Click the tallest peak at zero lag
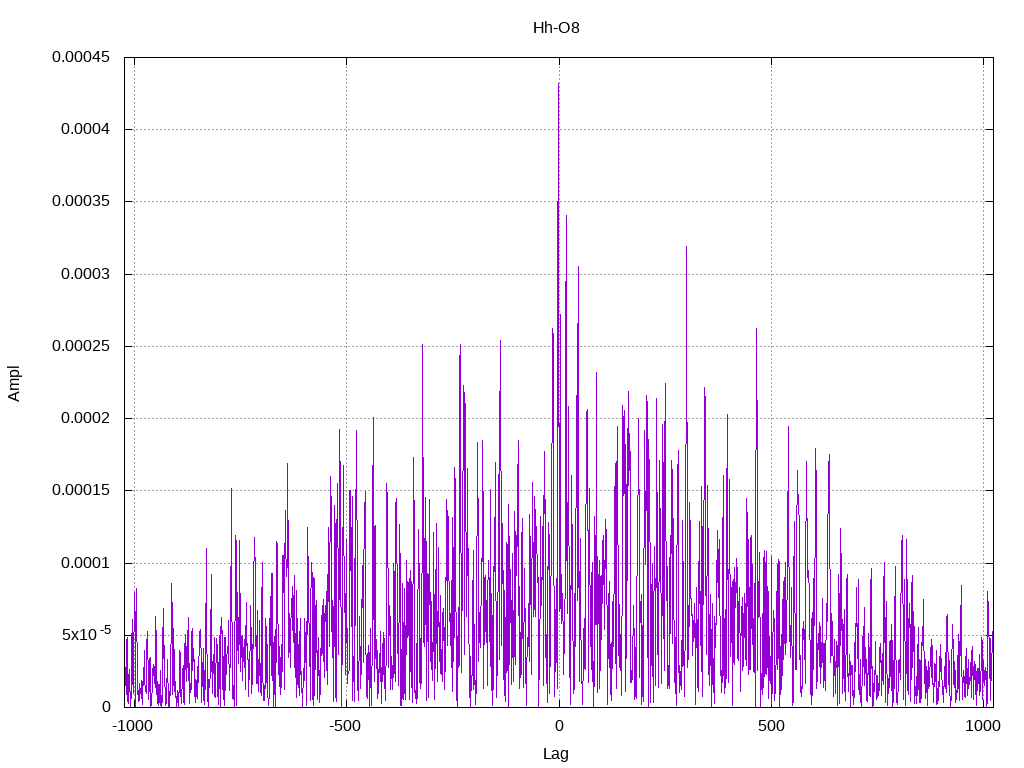1024x768 pixels. pos(558,85)
